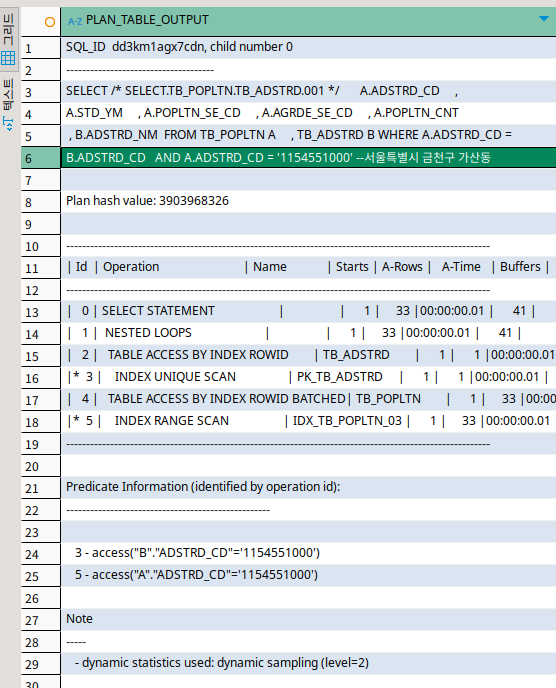Click the Plan hash value cell

tap(308, 201)
